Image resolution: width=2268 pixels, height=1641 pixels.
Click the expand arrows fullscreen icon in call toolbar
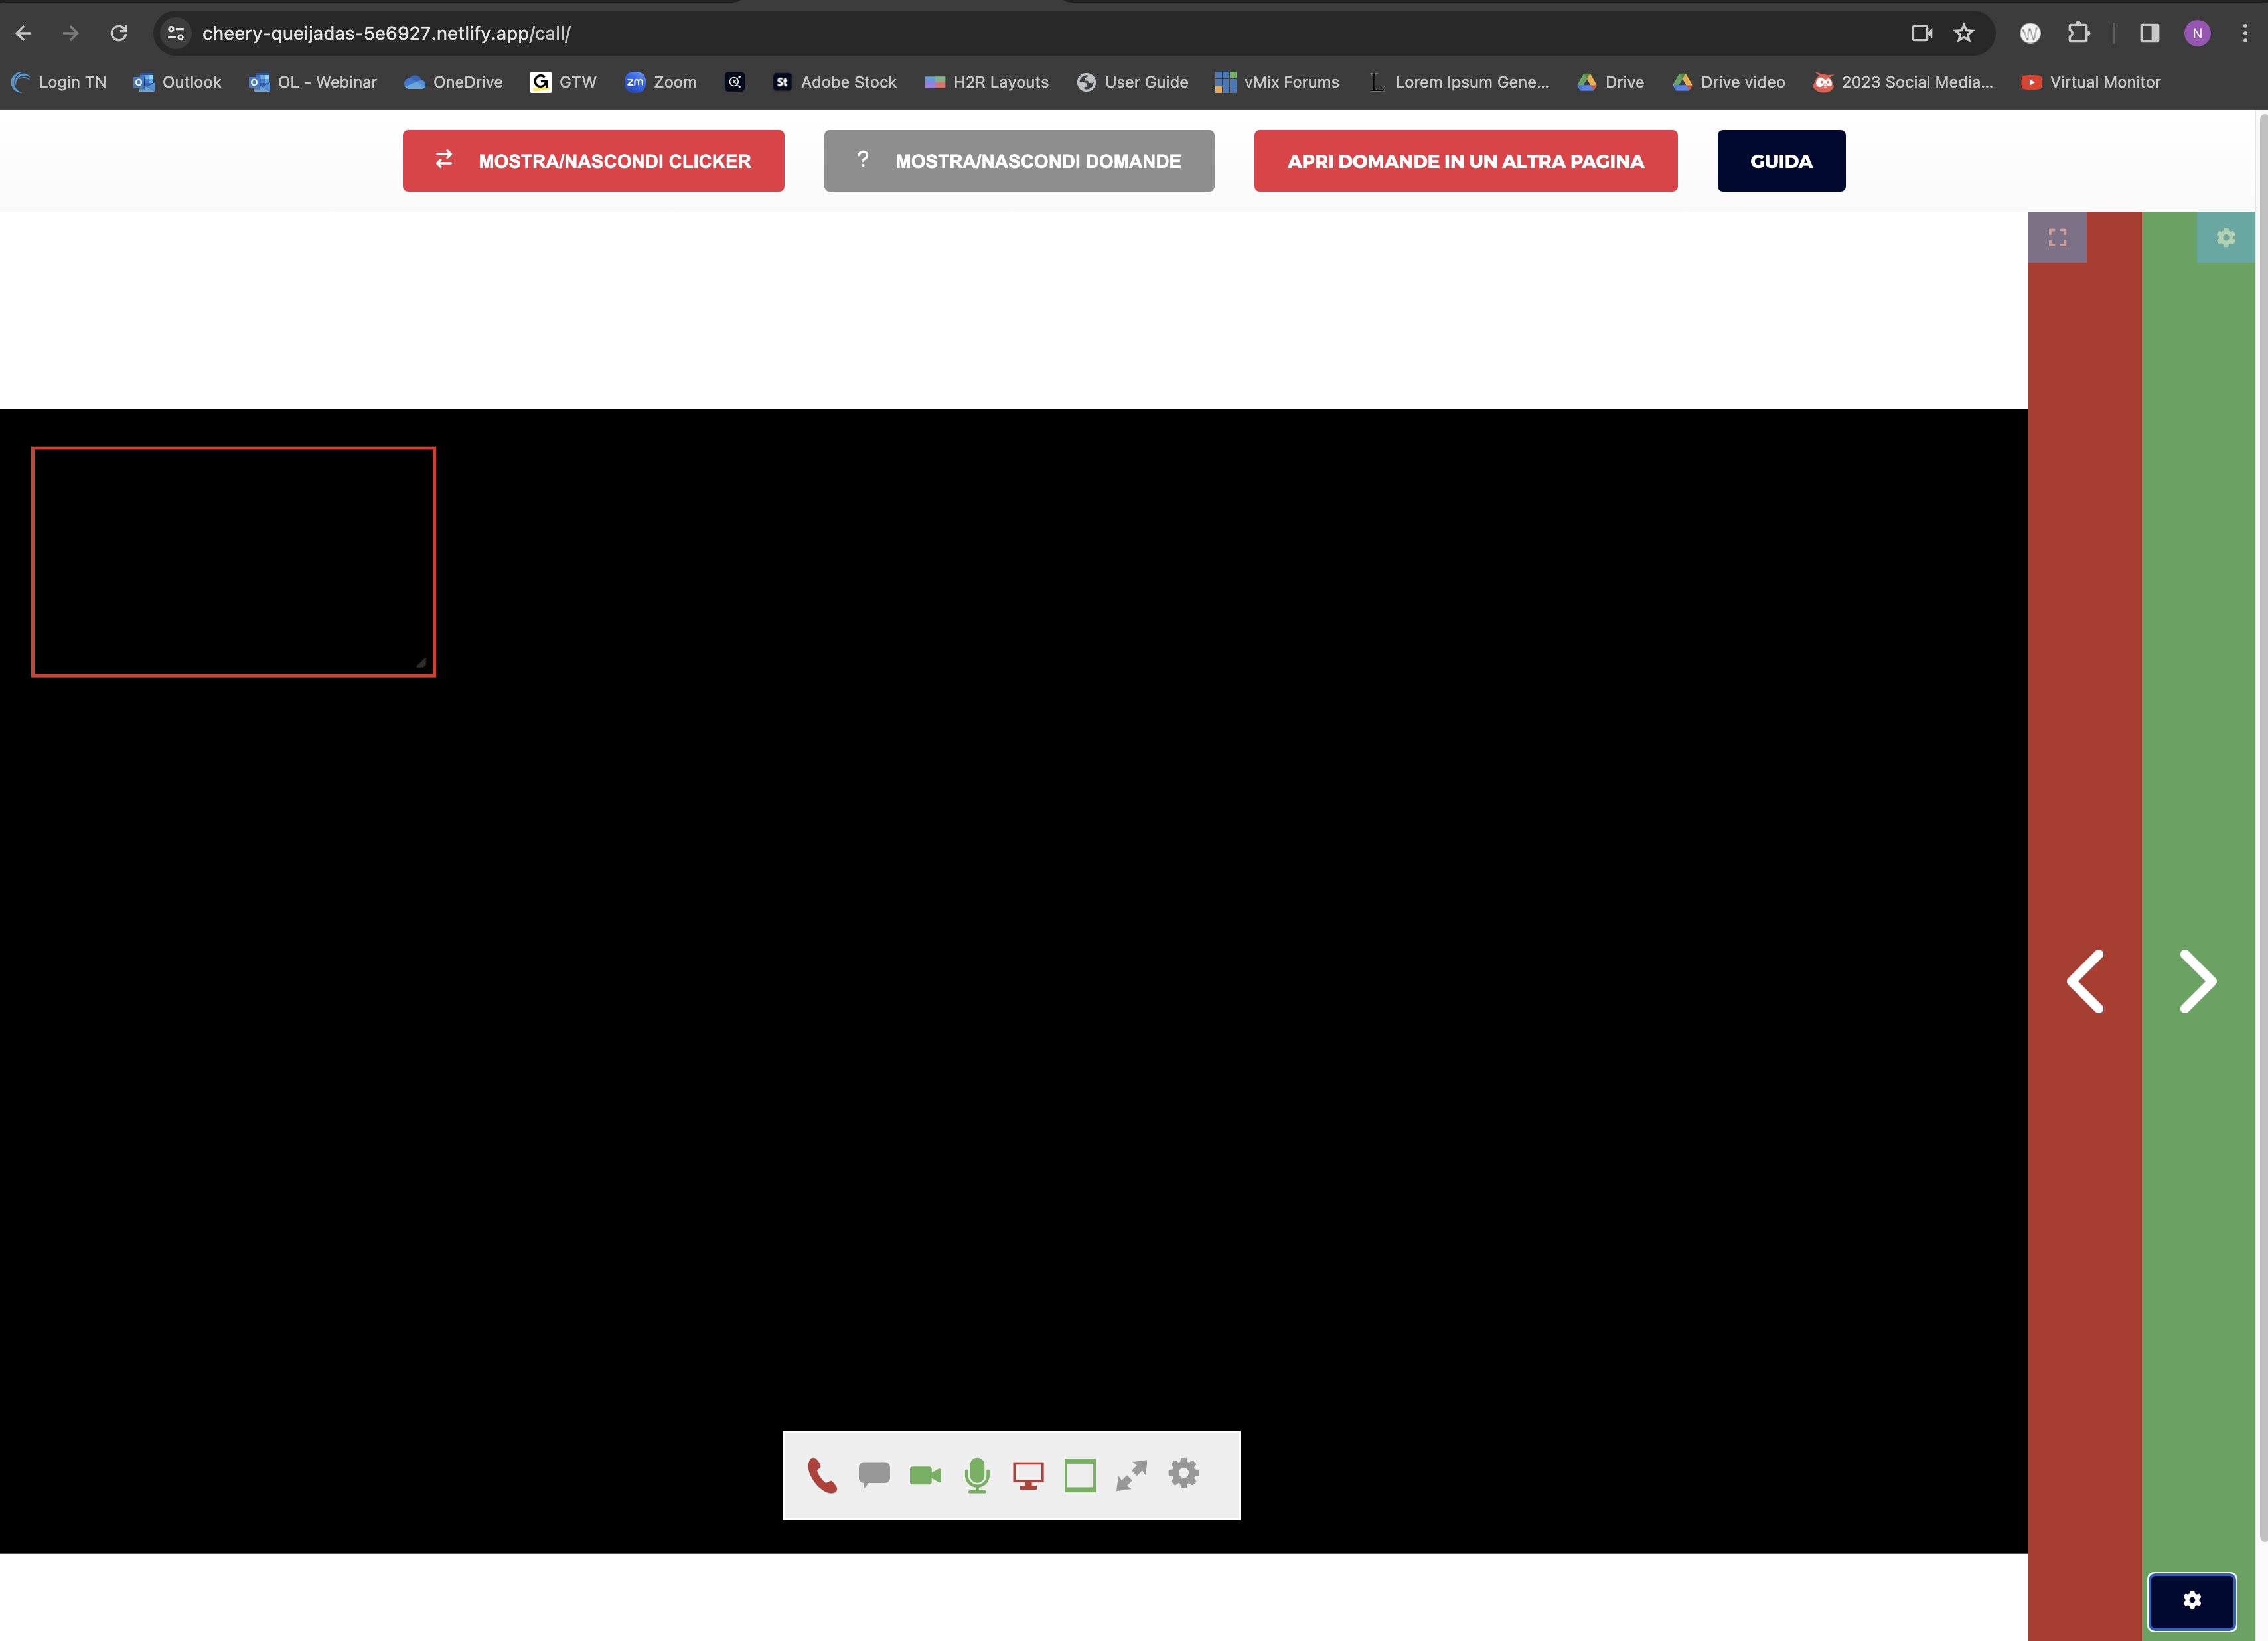pos(1131,1475)
